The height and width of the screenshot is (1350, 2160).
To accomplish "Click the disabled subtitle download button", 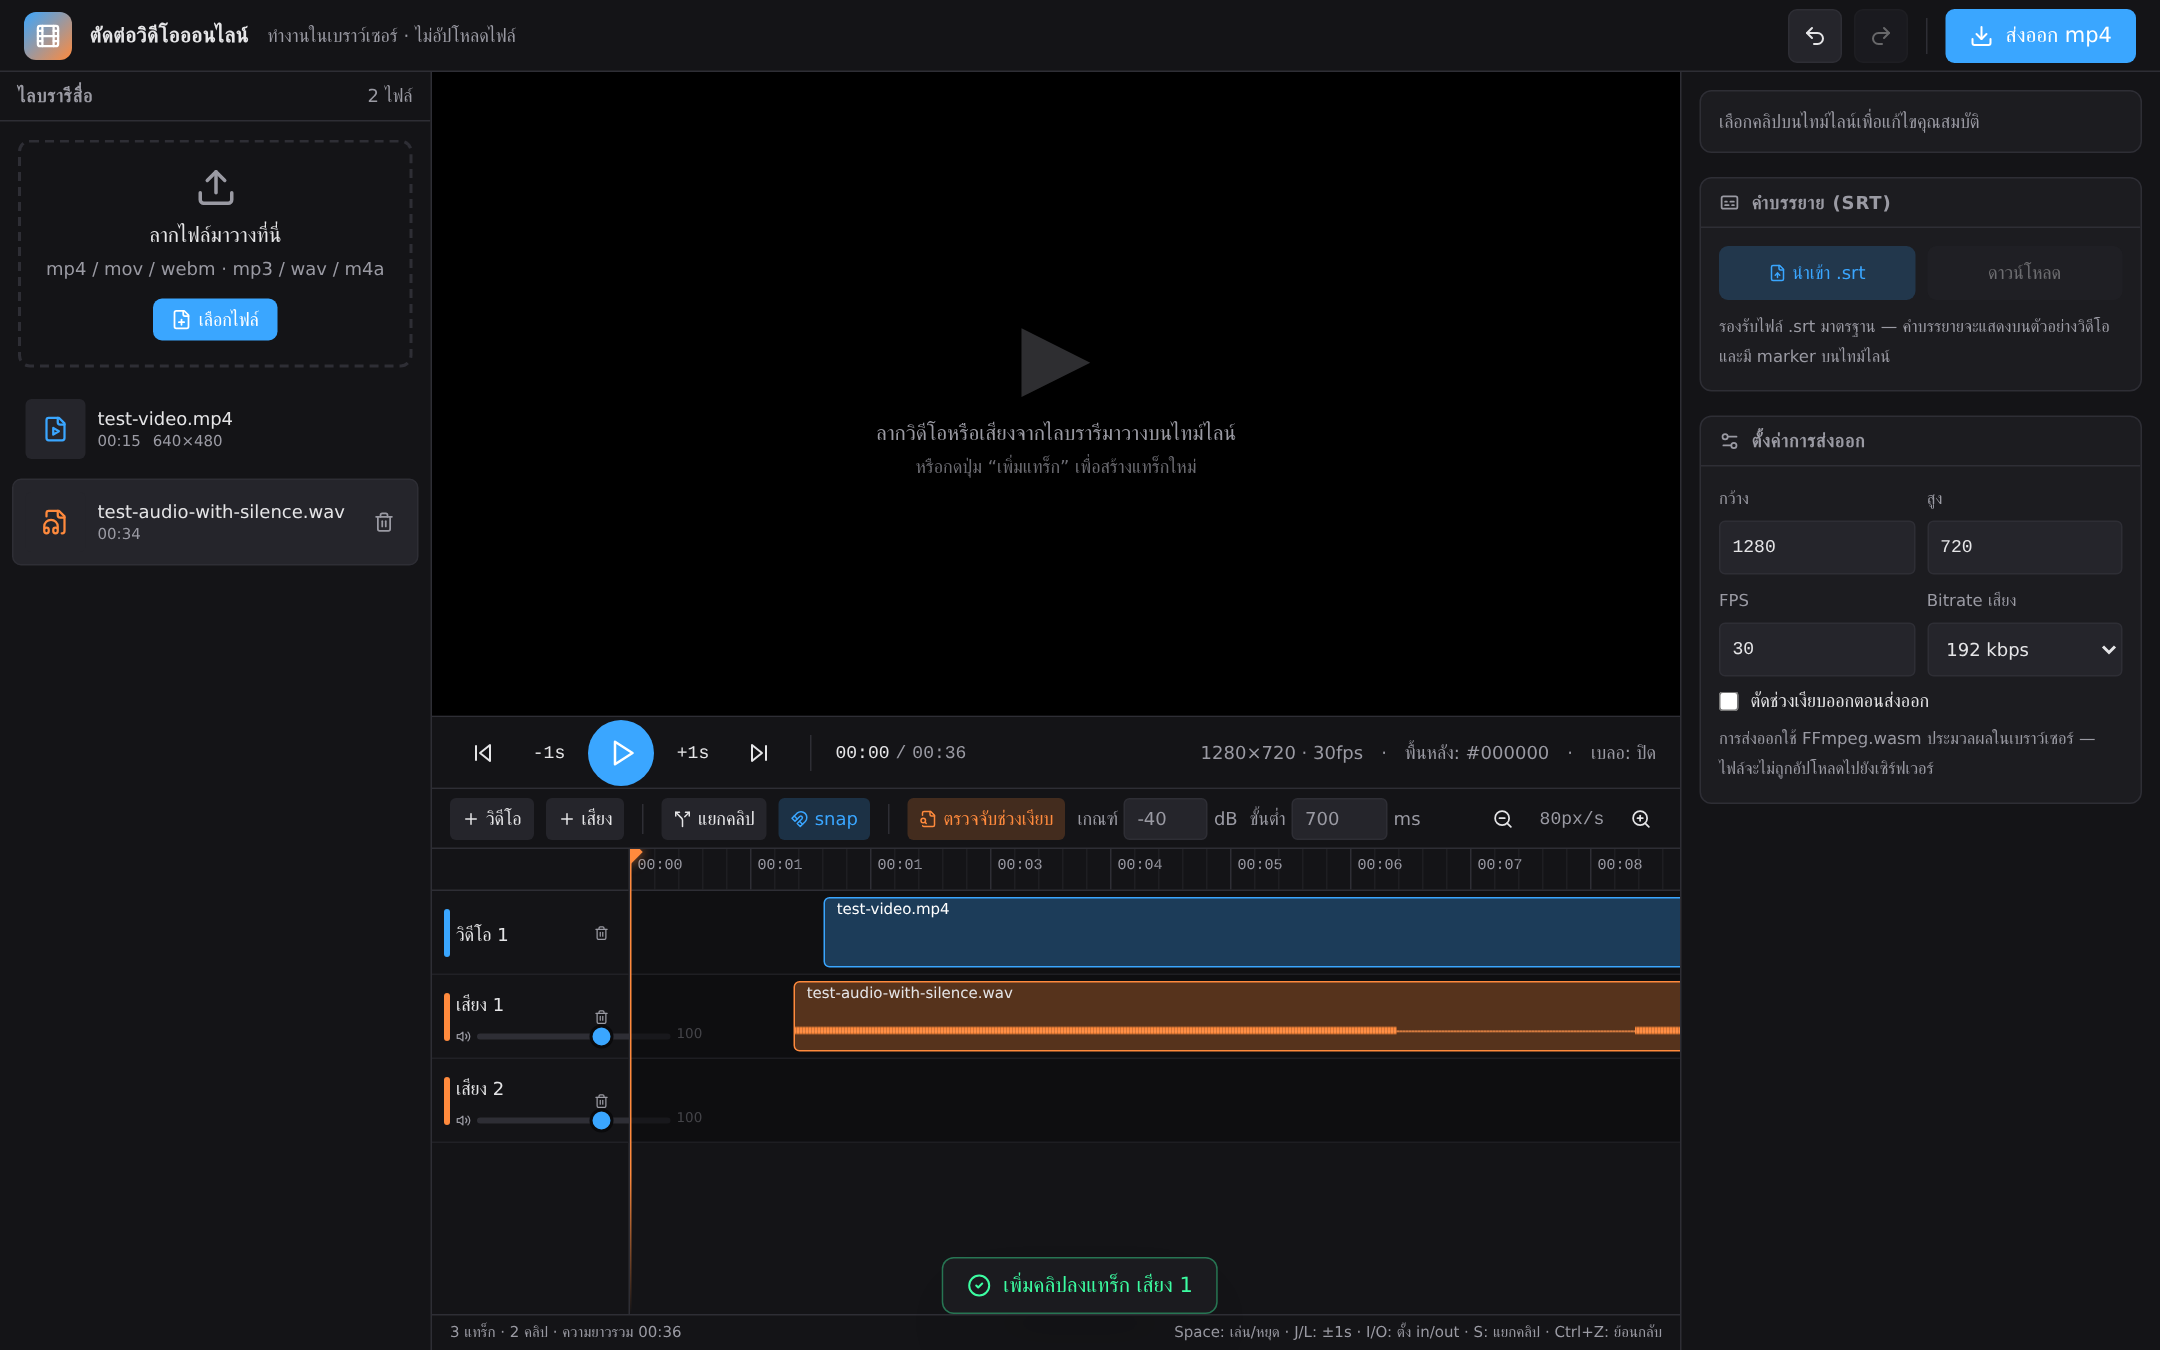I will 2024,273.
